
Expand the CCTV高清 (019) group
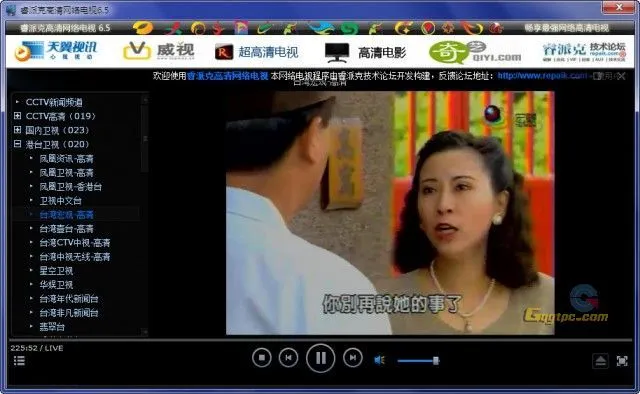(17, 116)
